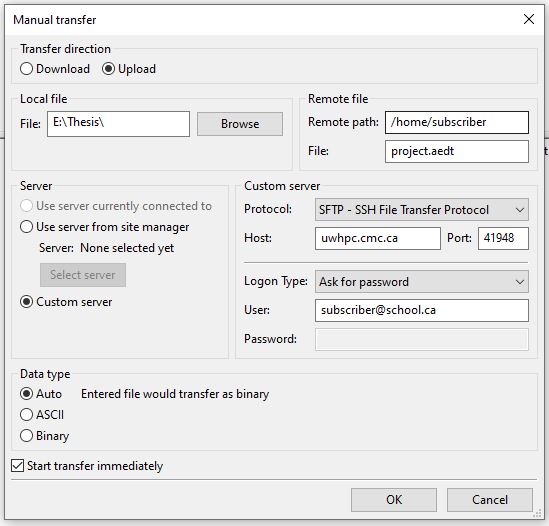Image resolution: width=549 pixels, height=526 pixels.
Task: Expand the Logon Type dropdown
Action: pyautogui.click(x=422, y=282)
